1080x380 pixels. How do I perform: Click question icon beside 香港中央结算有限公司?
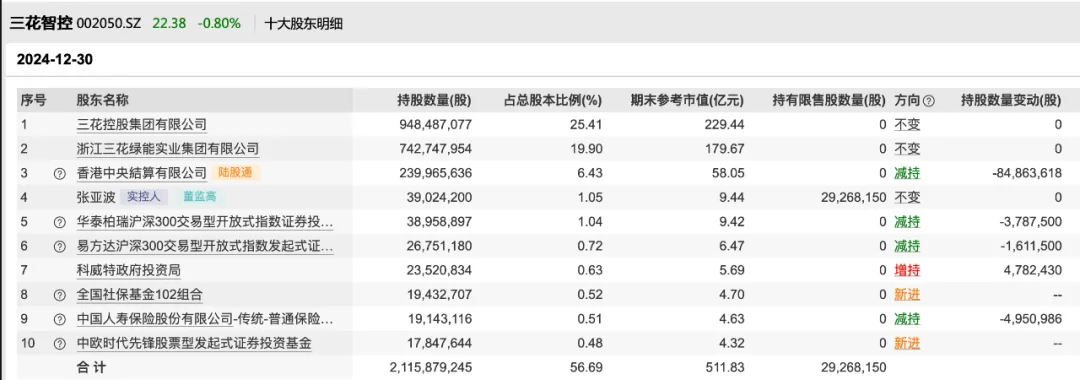(x=60, y=173)
